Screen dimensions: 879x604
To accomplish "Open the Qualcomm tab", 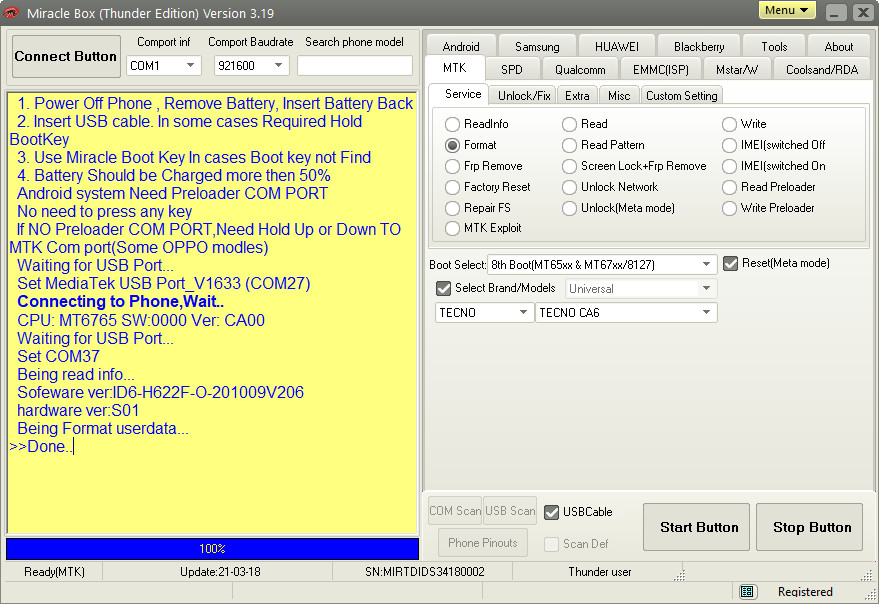I will pos(580,70).
